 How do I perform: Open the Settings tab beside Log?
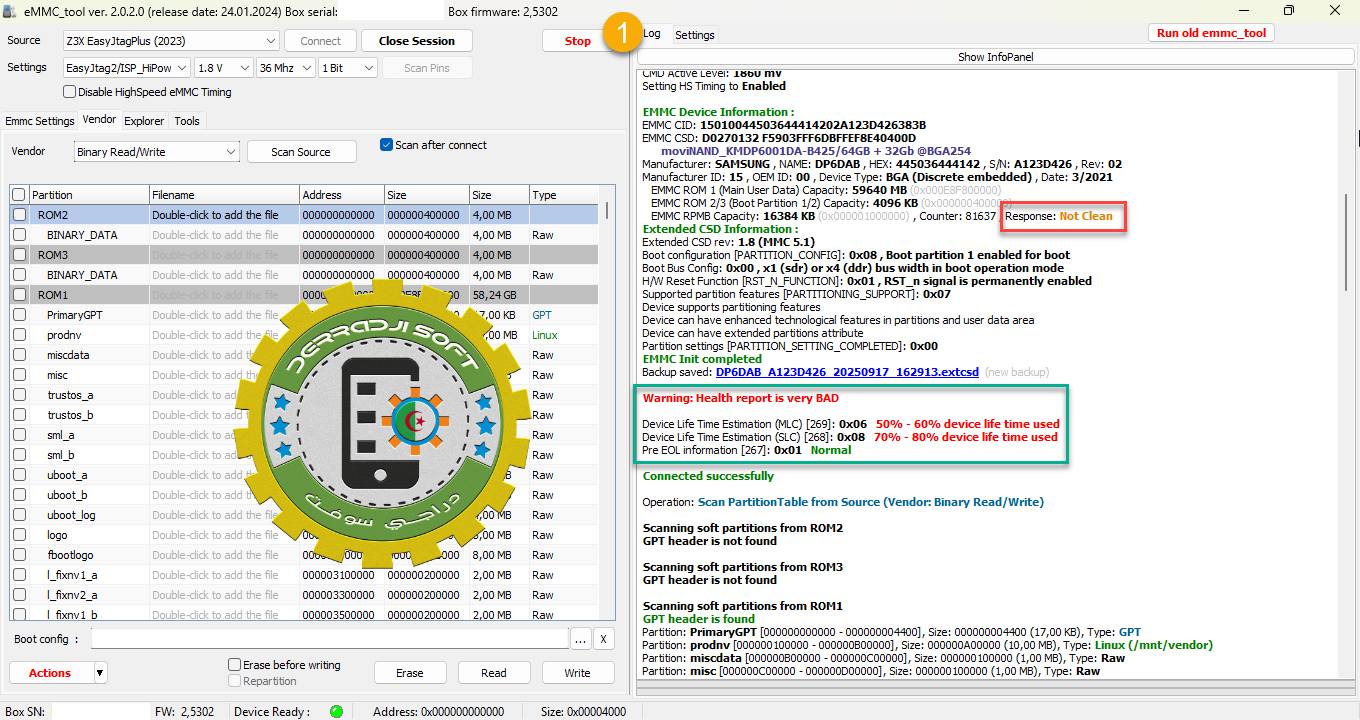[695, 35]
